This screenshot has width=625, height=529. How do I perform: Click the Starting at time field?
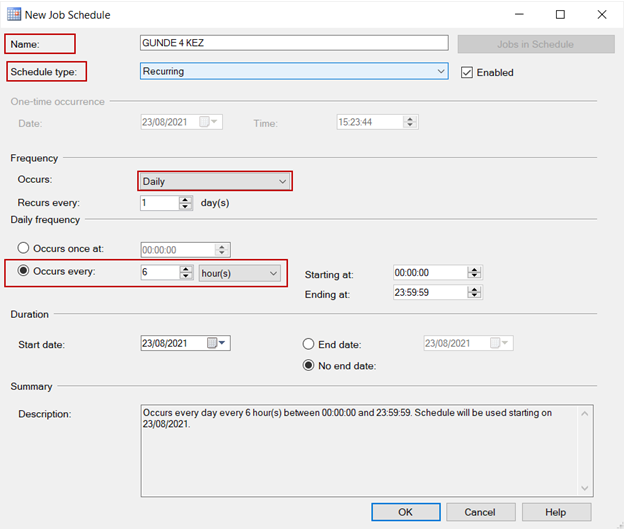click(430, 273)
